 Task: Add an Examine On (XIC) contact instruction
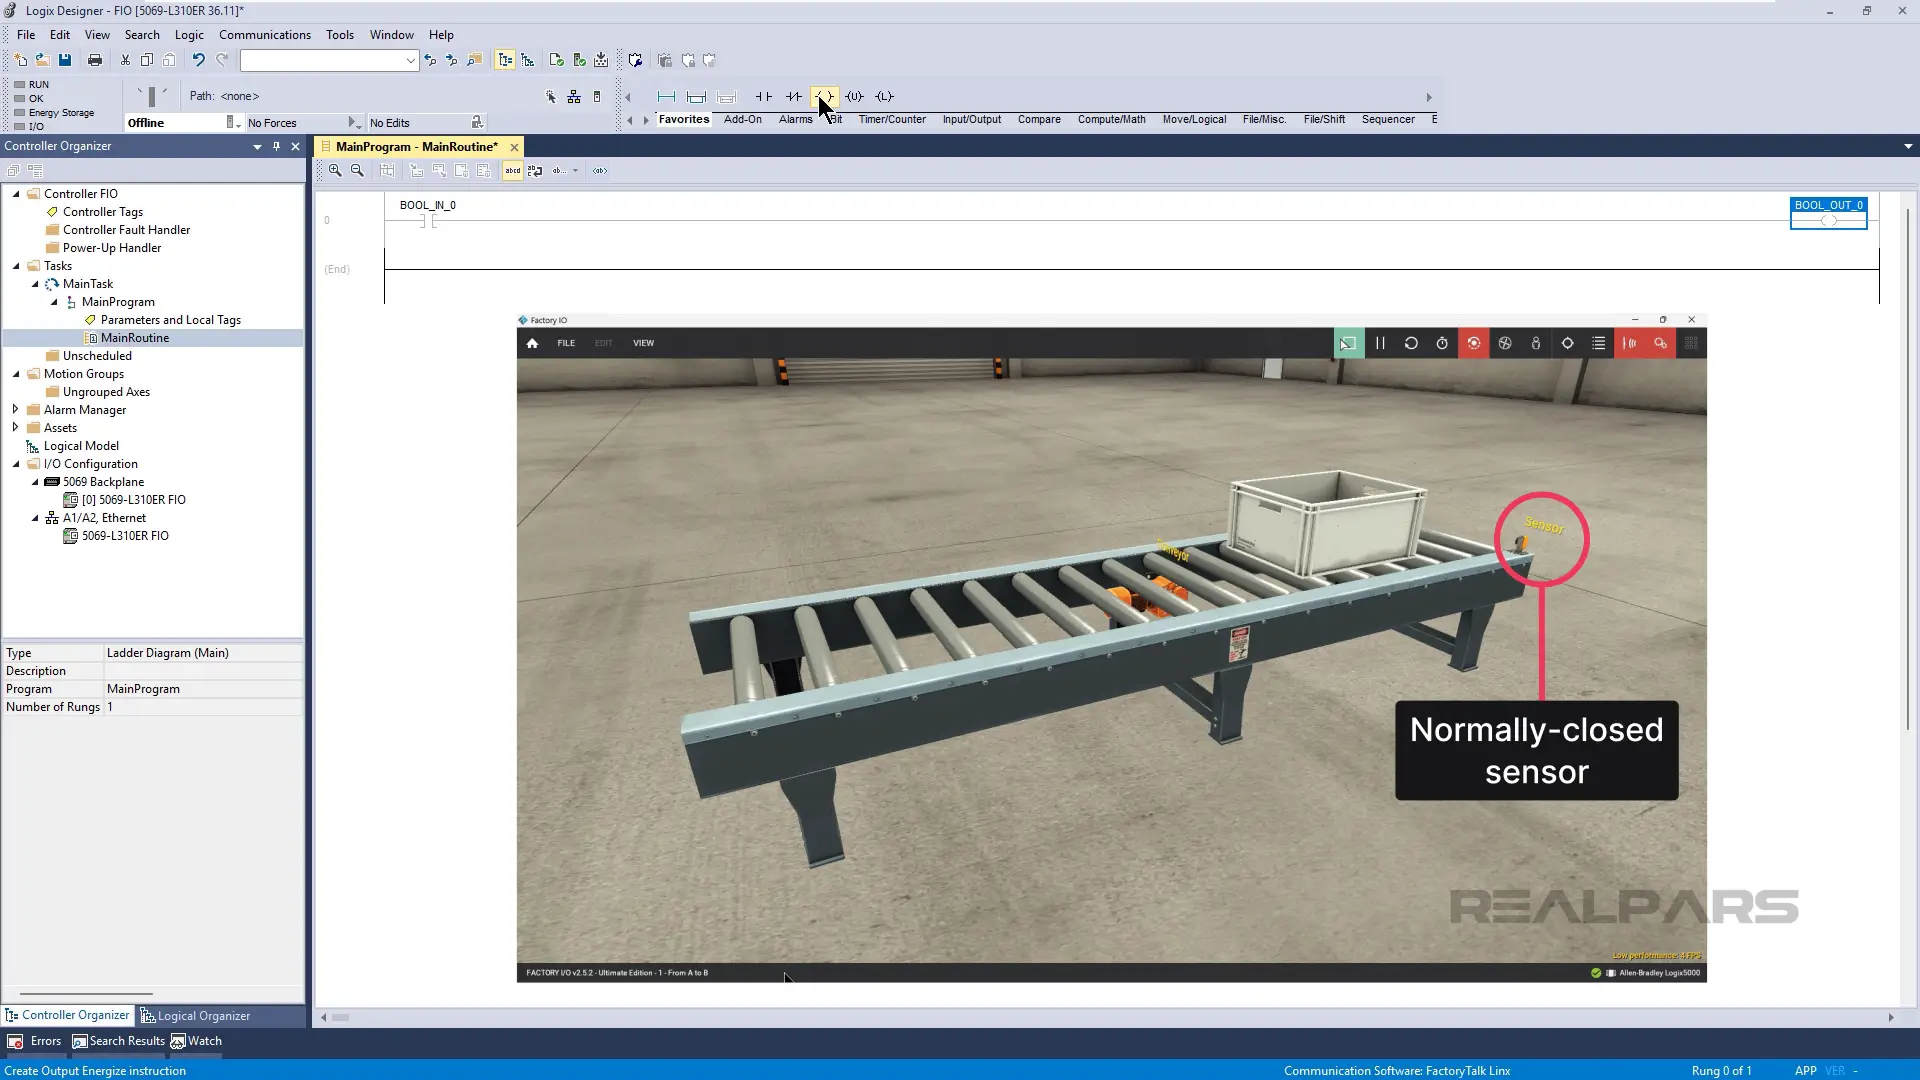point(764,97)
